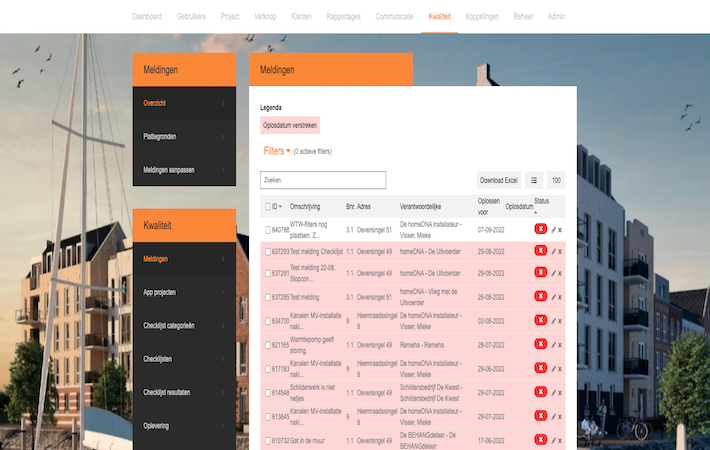Edit melding 634700 via pencil icon

(553, 321)
